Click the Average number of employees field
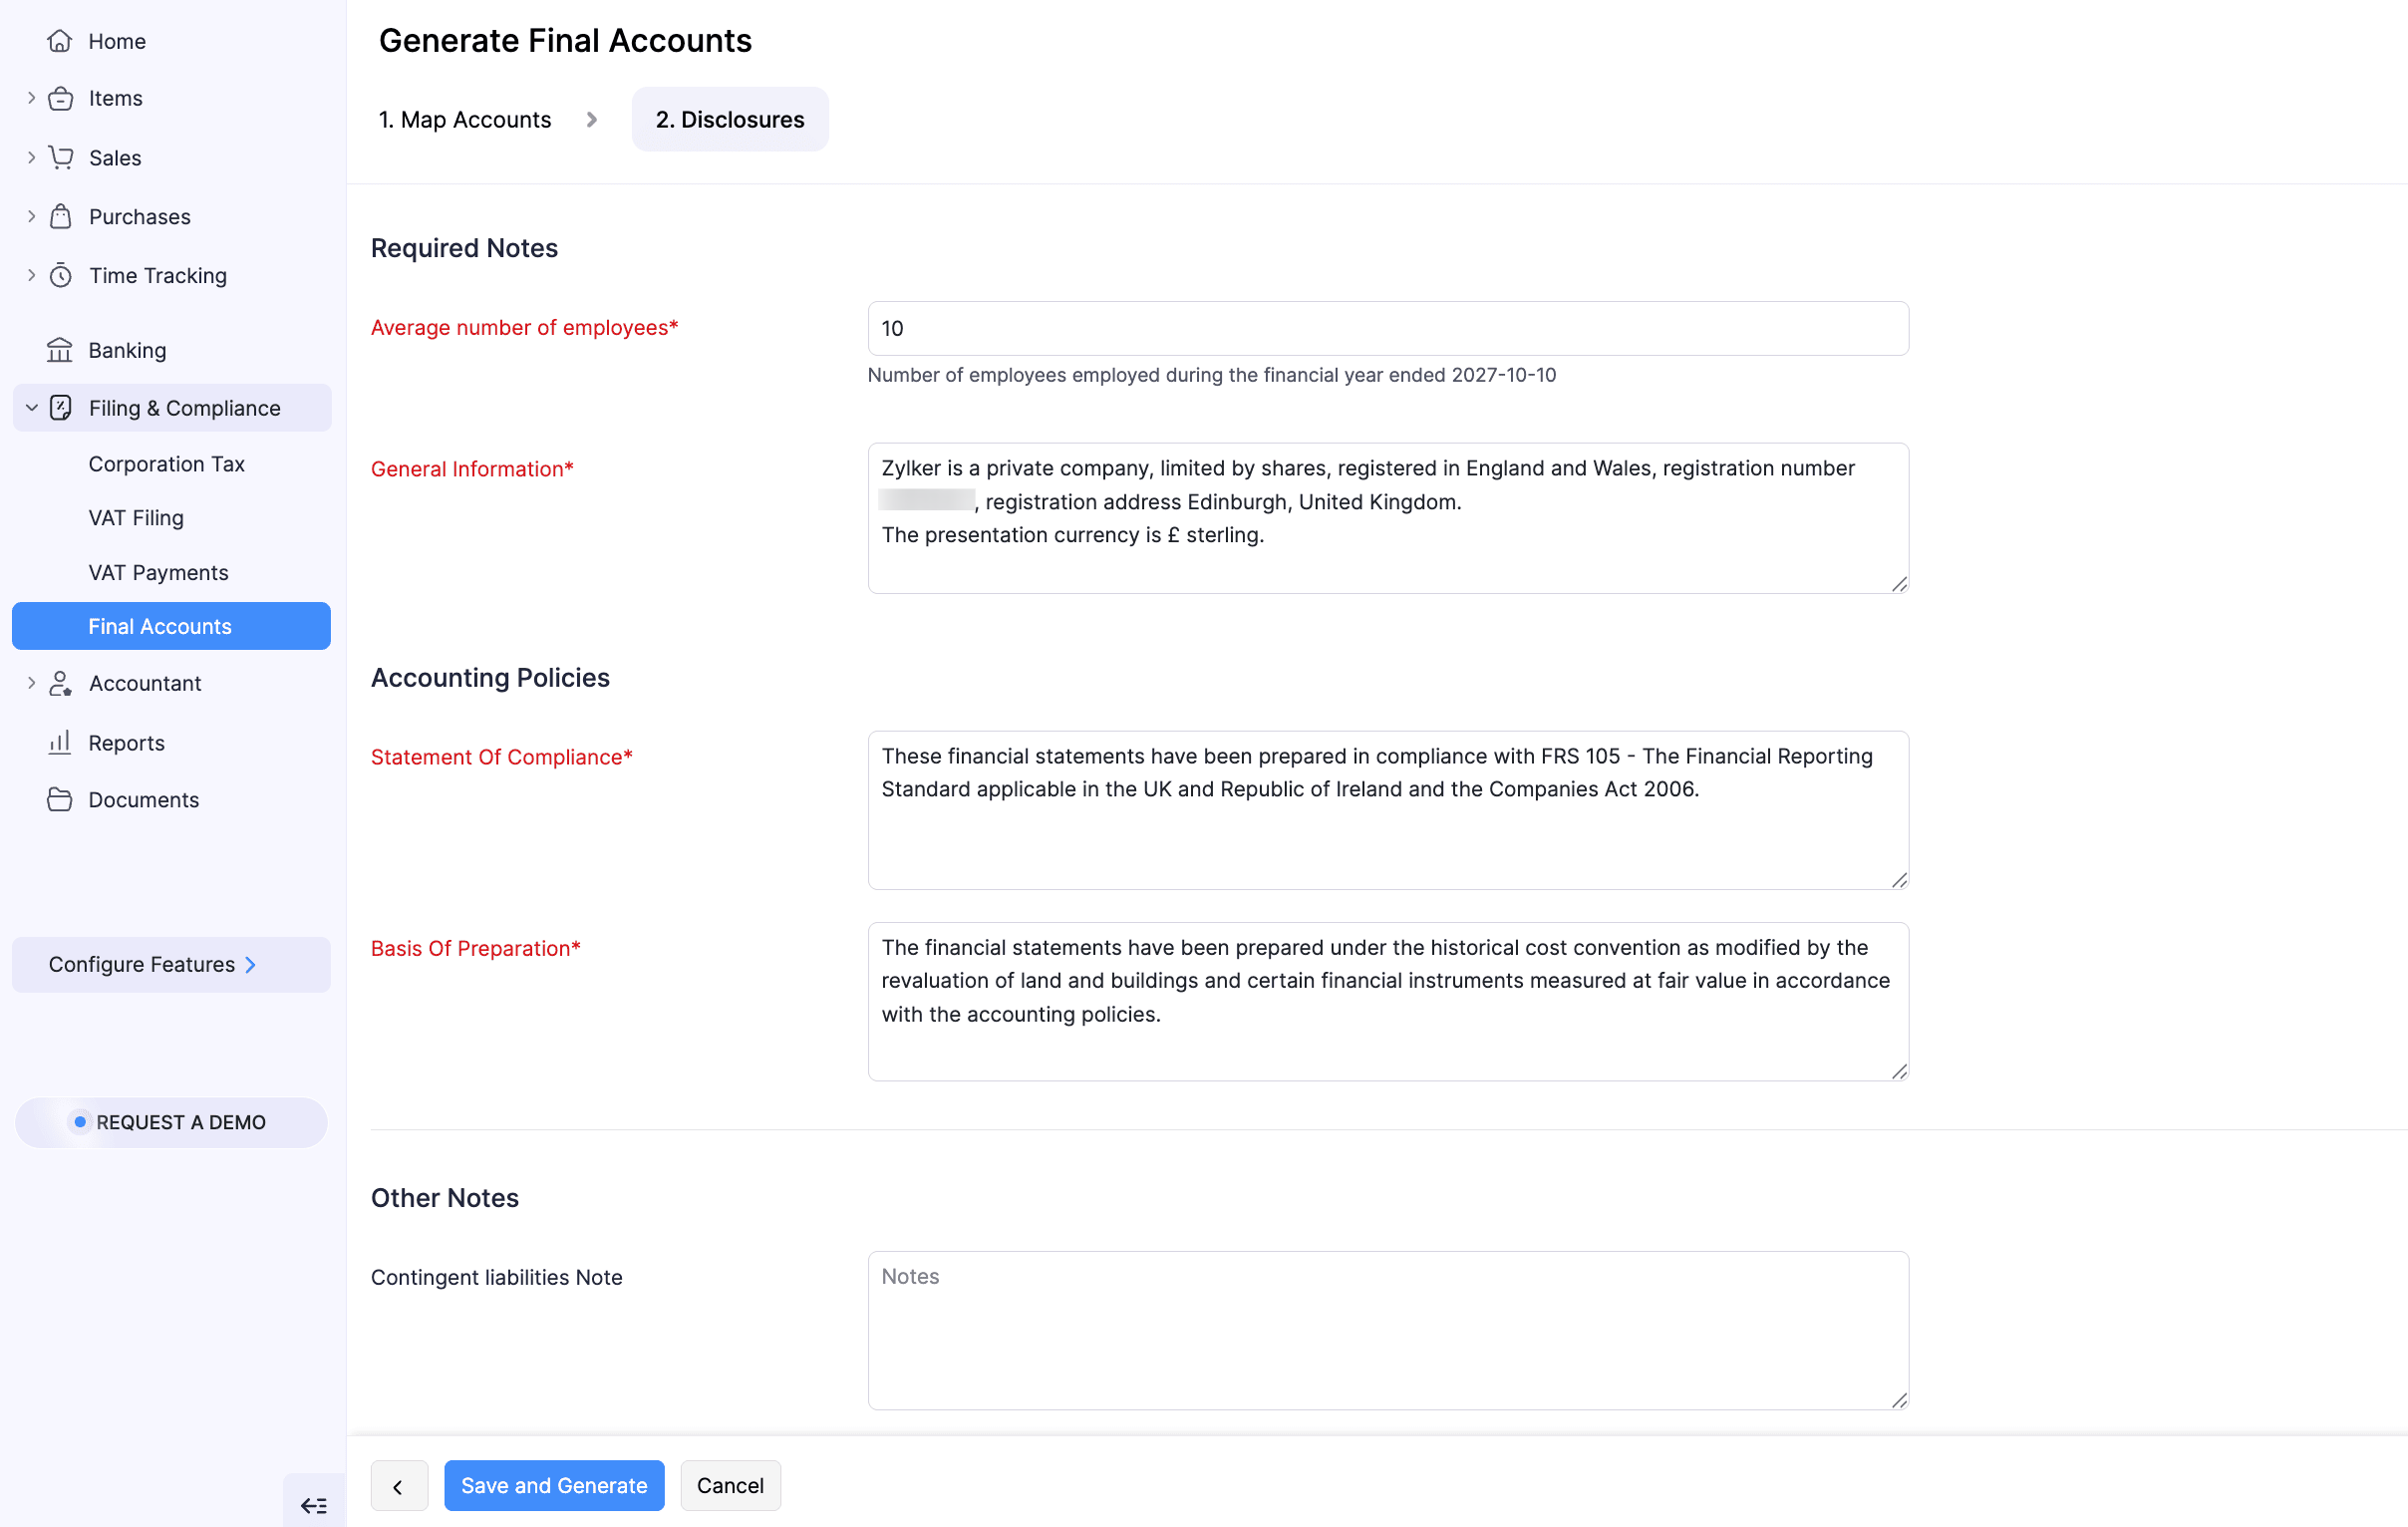This screenshot has width=2408, height=1527. pyautogui.click(x=1387, y=328)
